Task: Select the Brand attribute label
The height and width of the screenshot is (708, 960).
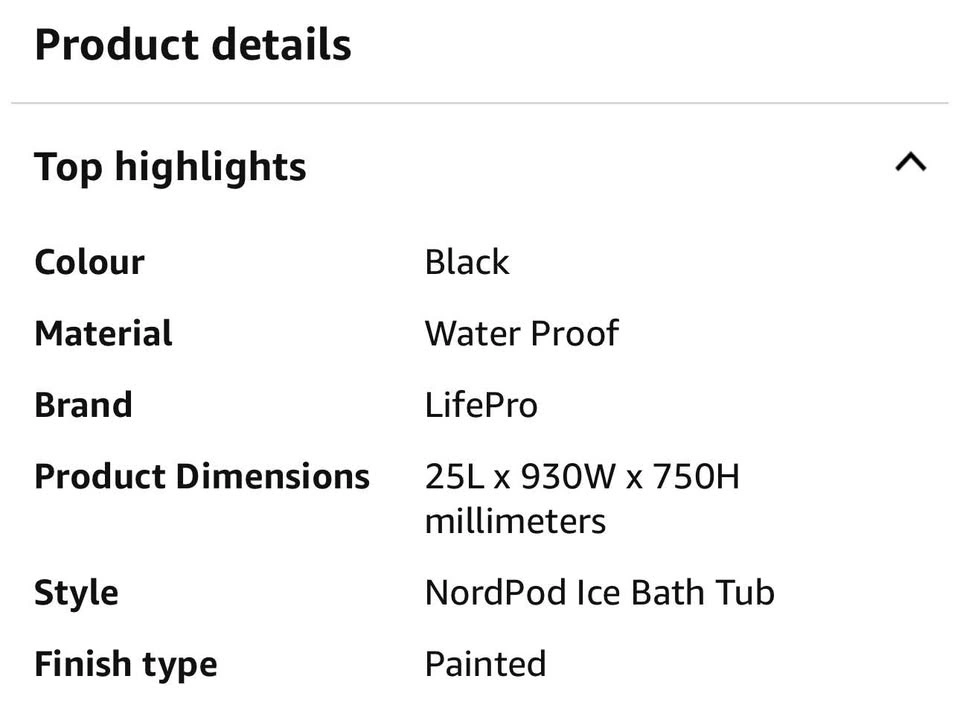Action: pyautogui.click(x=83, y=405)
